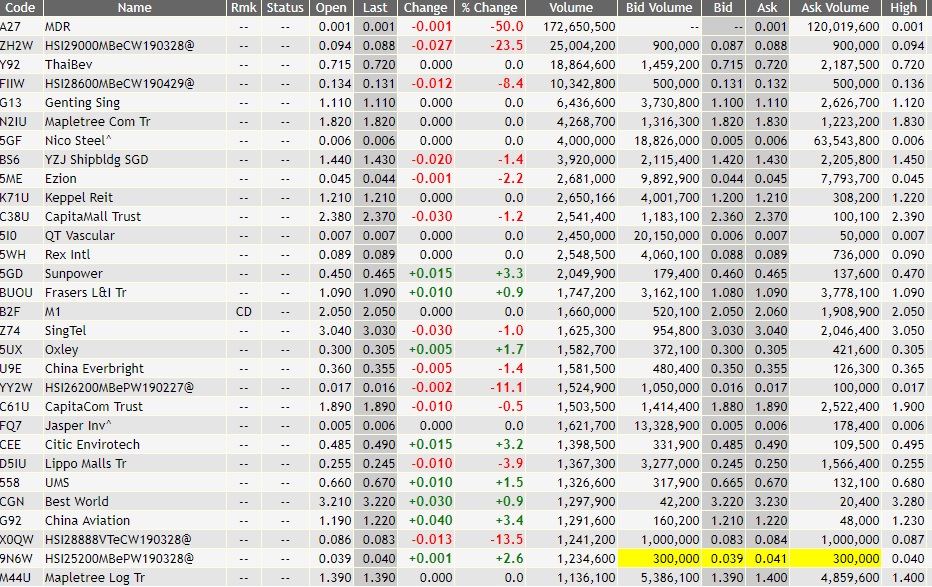Image resolution: width=932 pixels, height=587 pixels.
Task: Select CapitaCom Trust stock name
Action: 94,407
